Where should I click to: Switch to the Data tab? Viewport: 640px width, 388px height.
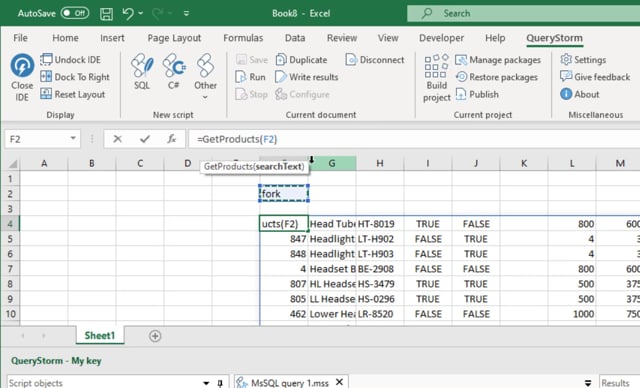[x=295, y=38]
